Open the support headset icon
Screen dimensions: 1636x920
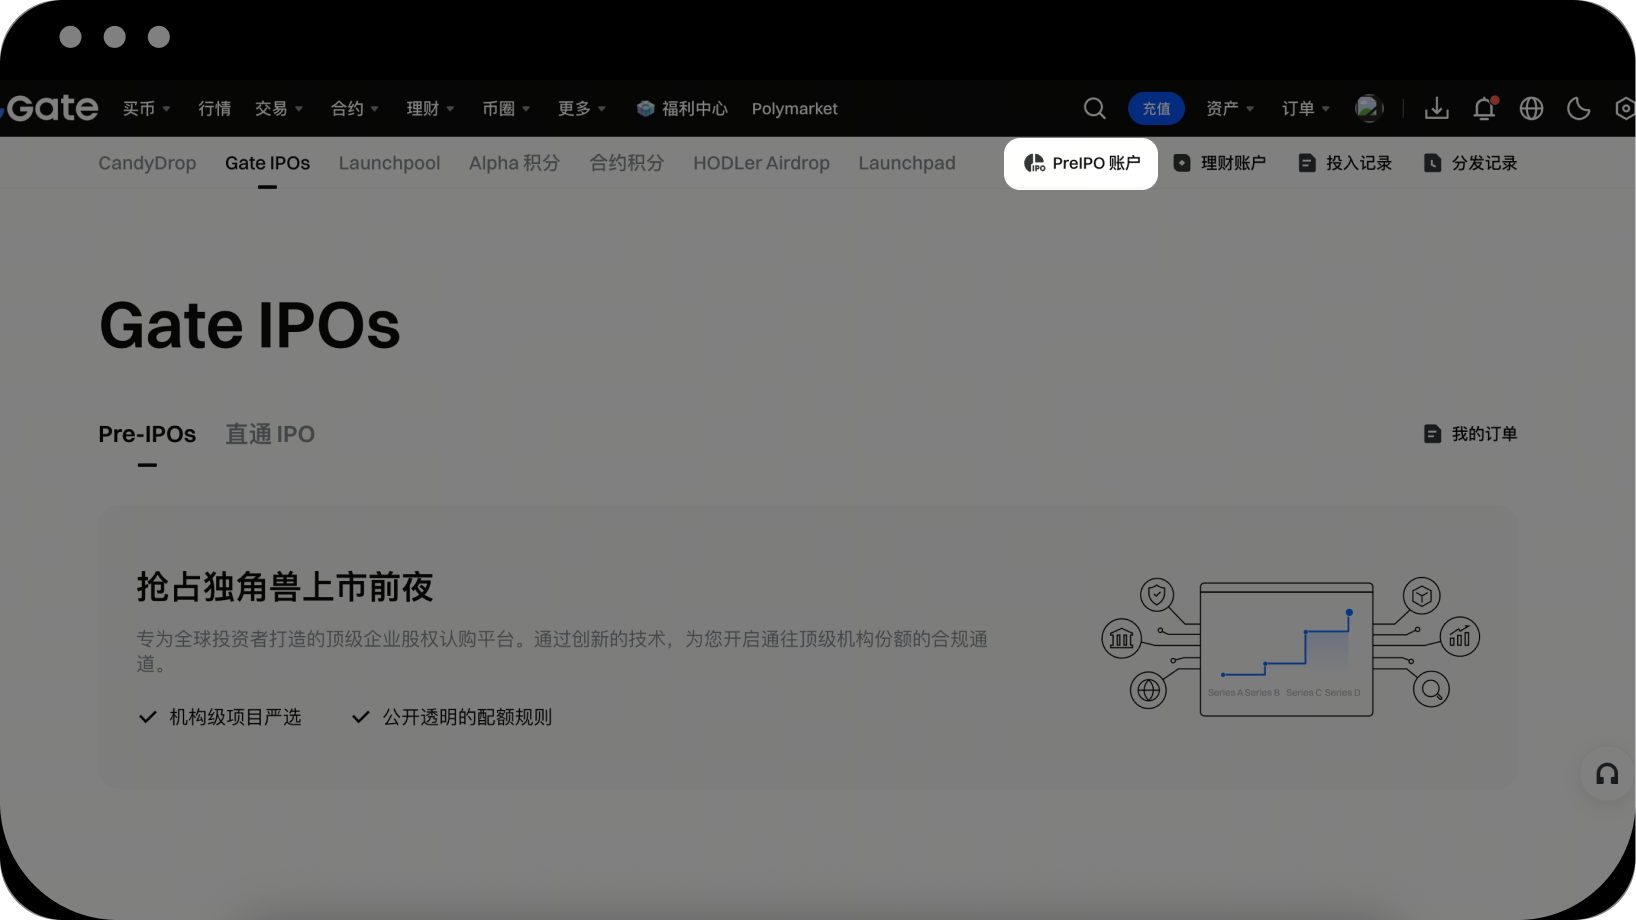(x=1607, y=774)
